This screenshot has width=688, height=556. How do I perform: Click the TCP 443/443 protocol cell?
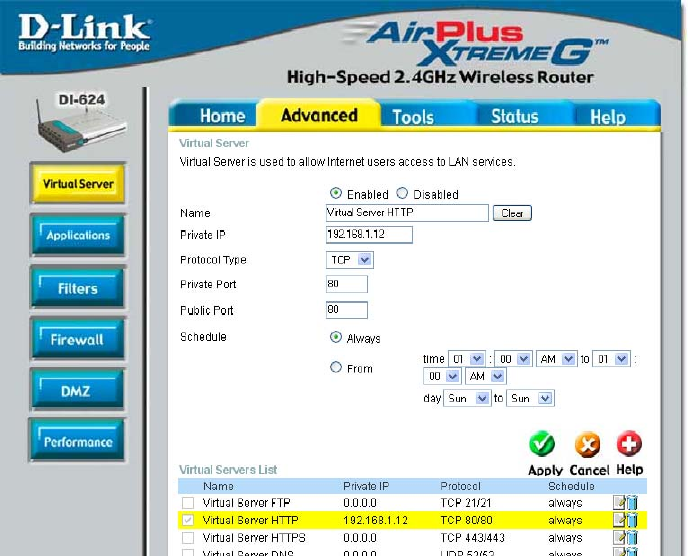(473, 538)
